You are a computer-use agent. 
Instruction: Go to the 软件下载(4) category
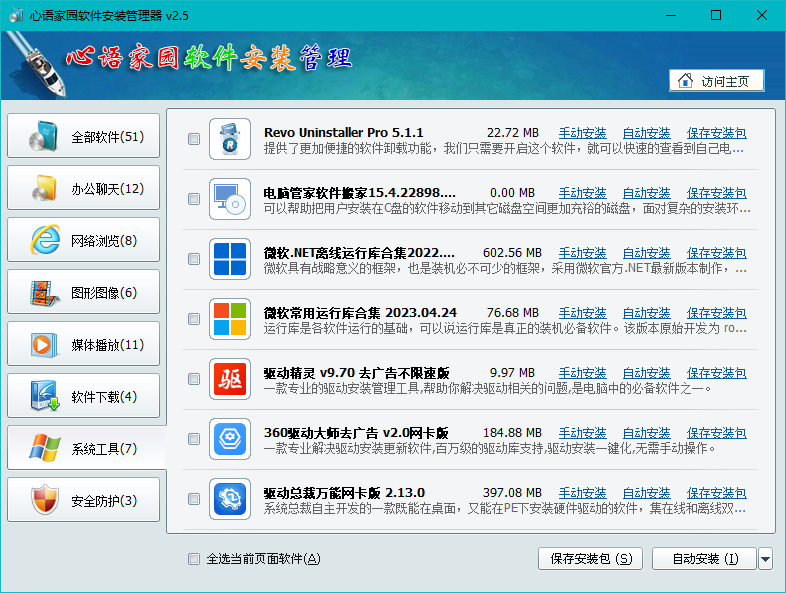pyautogui.click(x=83, y=396)
